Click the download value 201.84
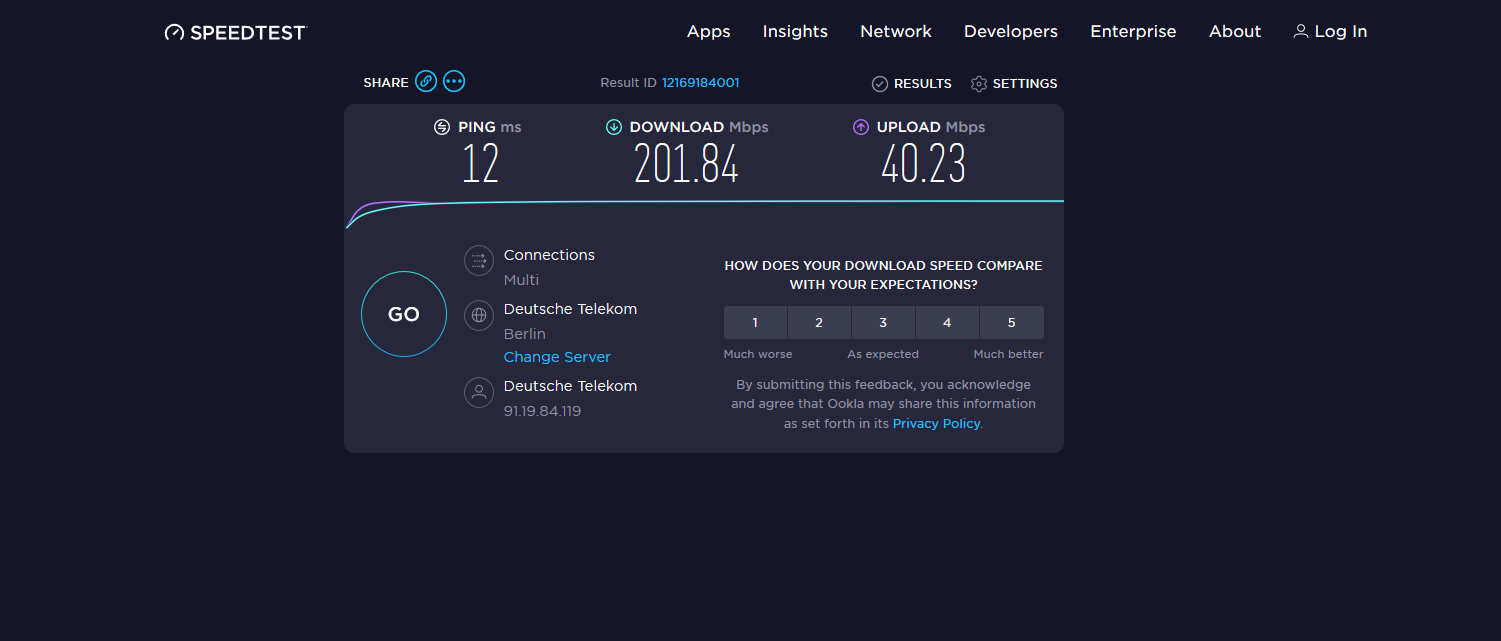The width and height of the screenshot is (1501, 641). [x=687, y=164]
